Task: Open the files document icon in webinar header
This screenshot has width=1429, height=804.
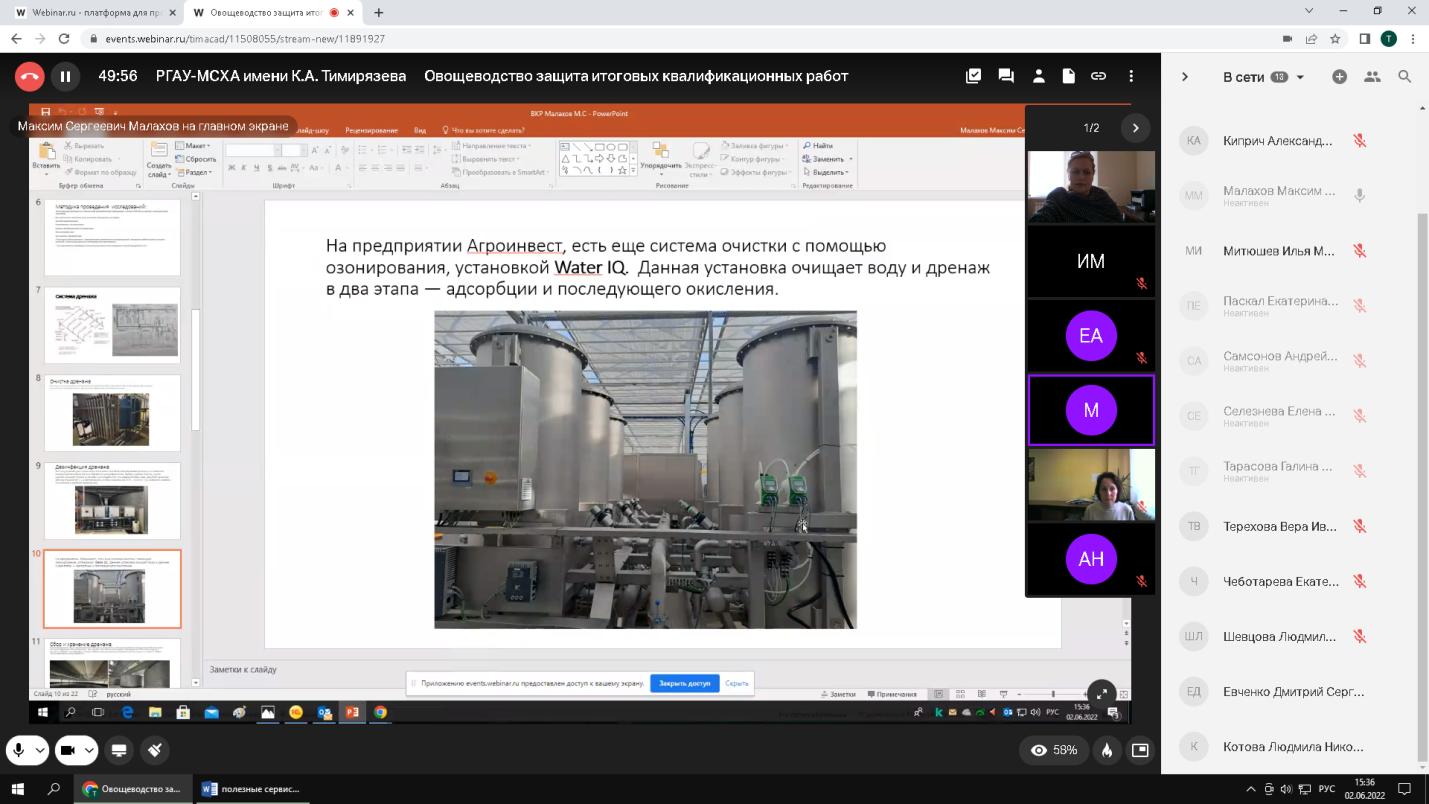Action: point(1069,76)
